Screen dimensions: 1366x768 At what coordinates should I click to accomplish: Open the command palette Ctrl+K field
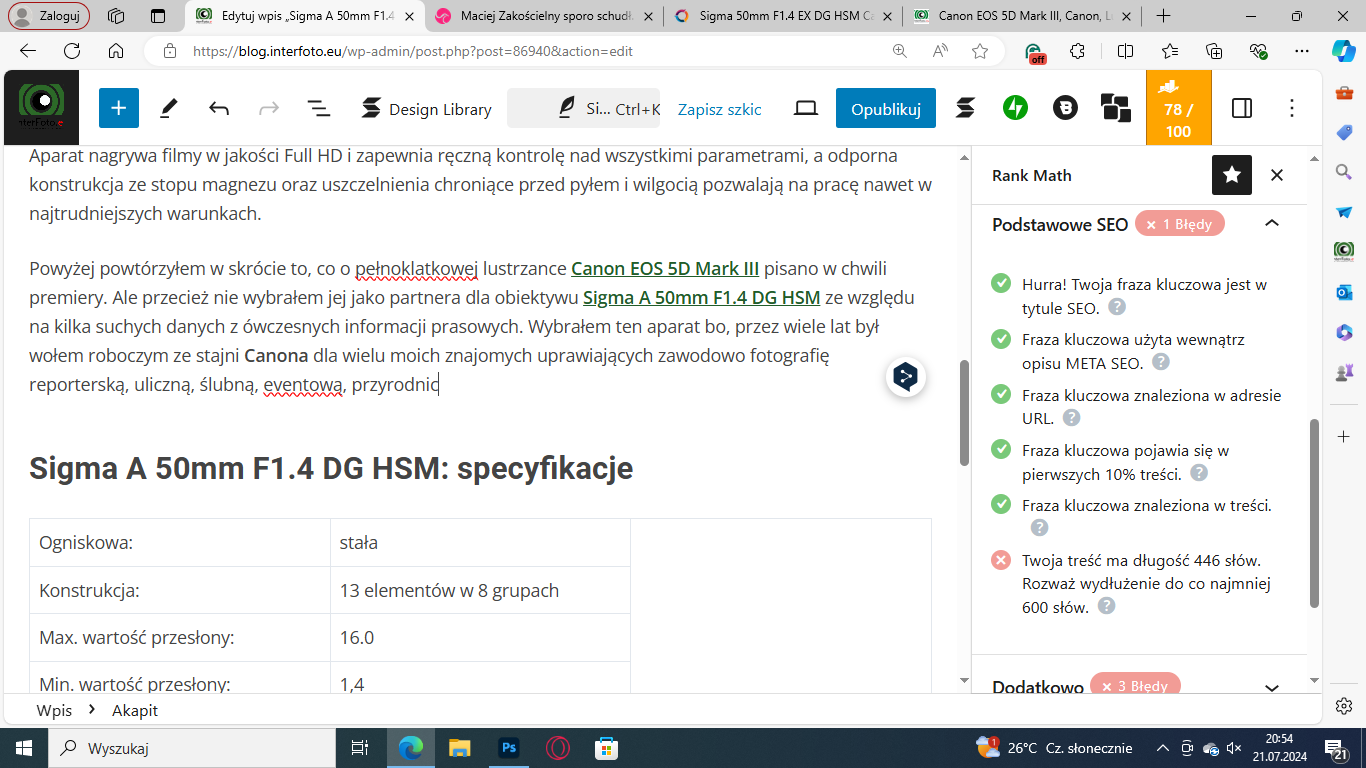[x=583, y=108]
